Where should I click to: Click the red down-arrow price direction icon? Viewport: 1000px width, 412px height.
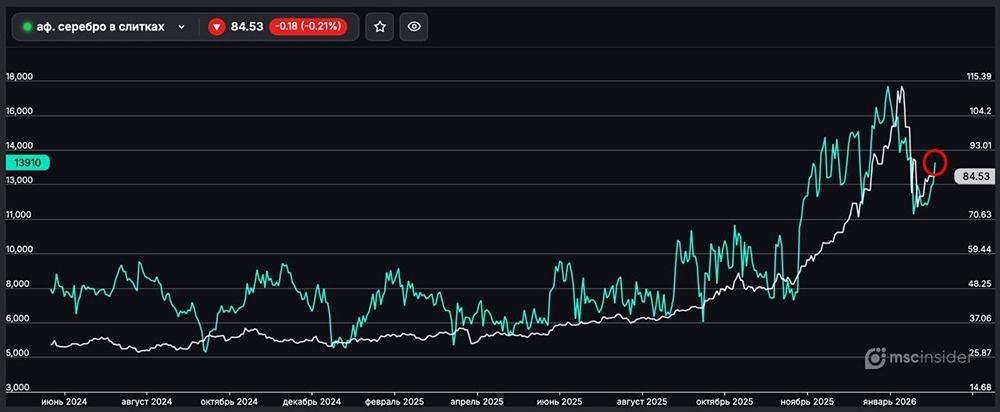[216, 27]
